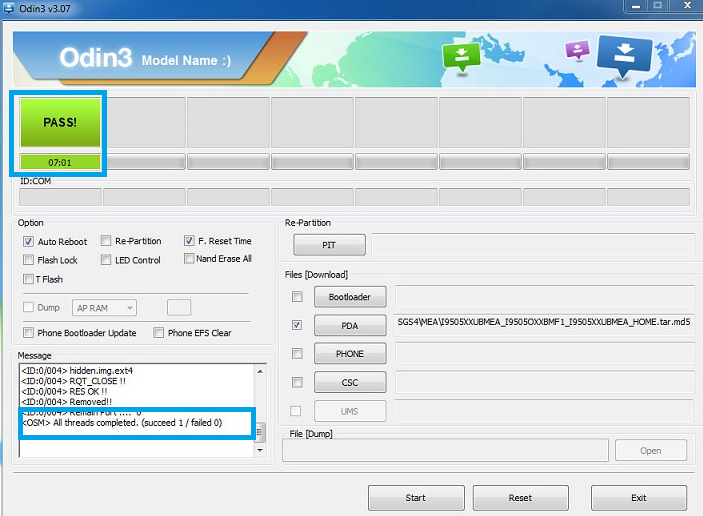The image size is (703, 516).
Task: Click the purple download bubble banner icon
Action: 577,50
